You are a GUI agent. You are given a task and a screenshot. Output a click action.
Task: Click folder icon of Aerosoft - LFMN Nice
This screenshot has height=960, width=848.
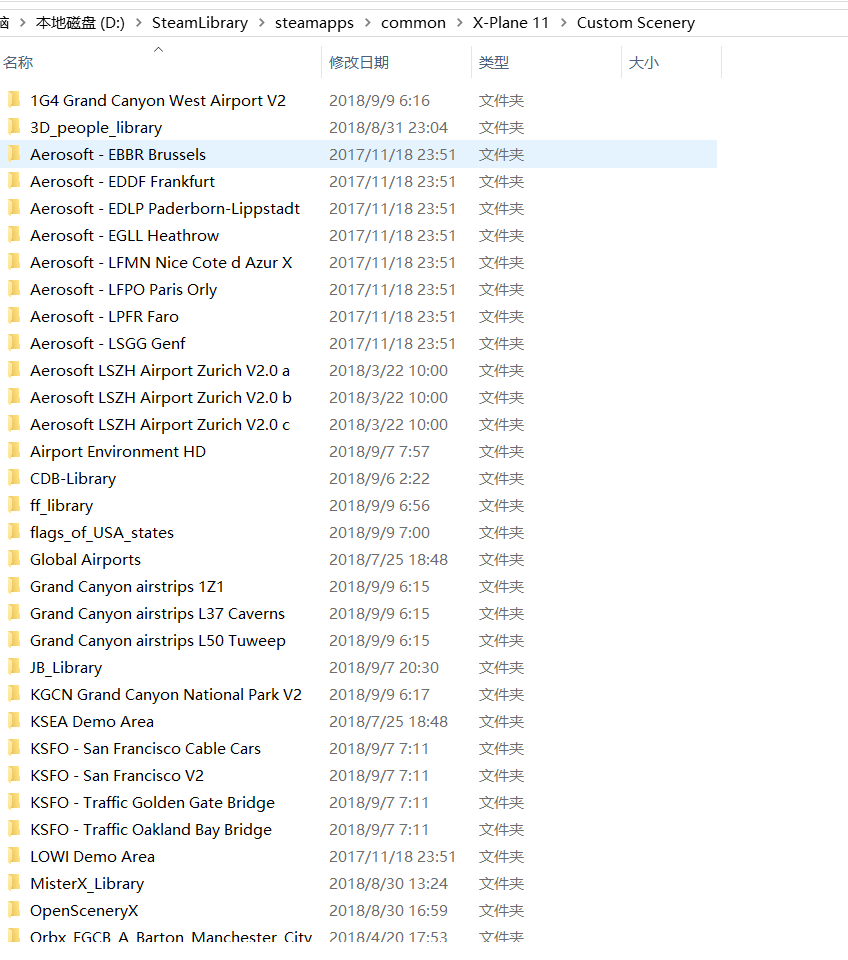click(x=14, y=261)
